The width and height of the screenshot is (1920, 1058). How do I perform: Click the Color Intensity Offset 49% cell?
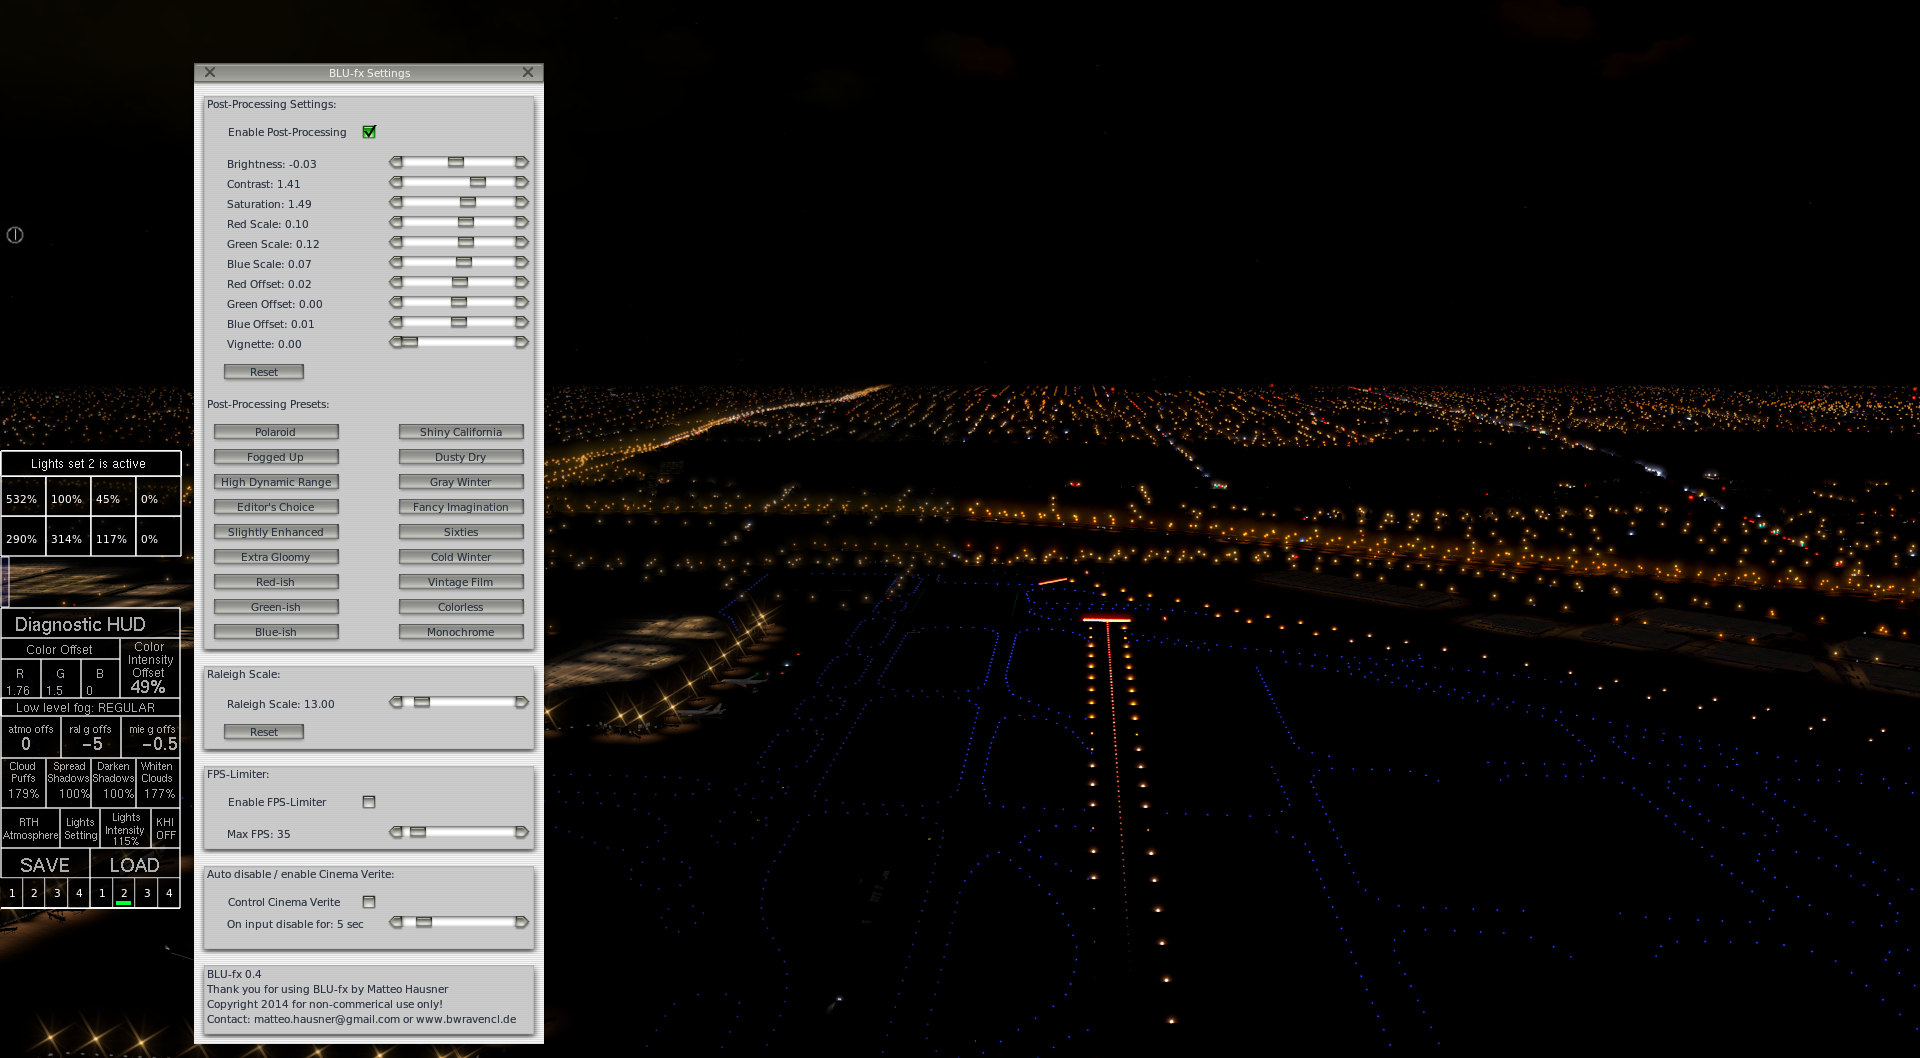pyautogui.click(x=150, y=668)
